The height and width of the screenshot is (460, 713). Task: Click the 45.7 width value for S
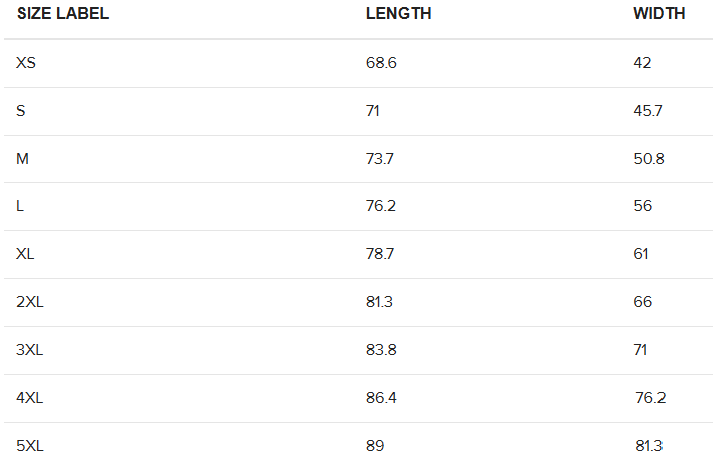648,111
